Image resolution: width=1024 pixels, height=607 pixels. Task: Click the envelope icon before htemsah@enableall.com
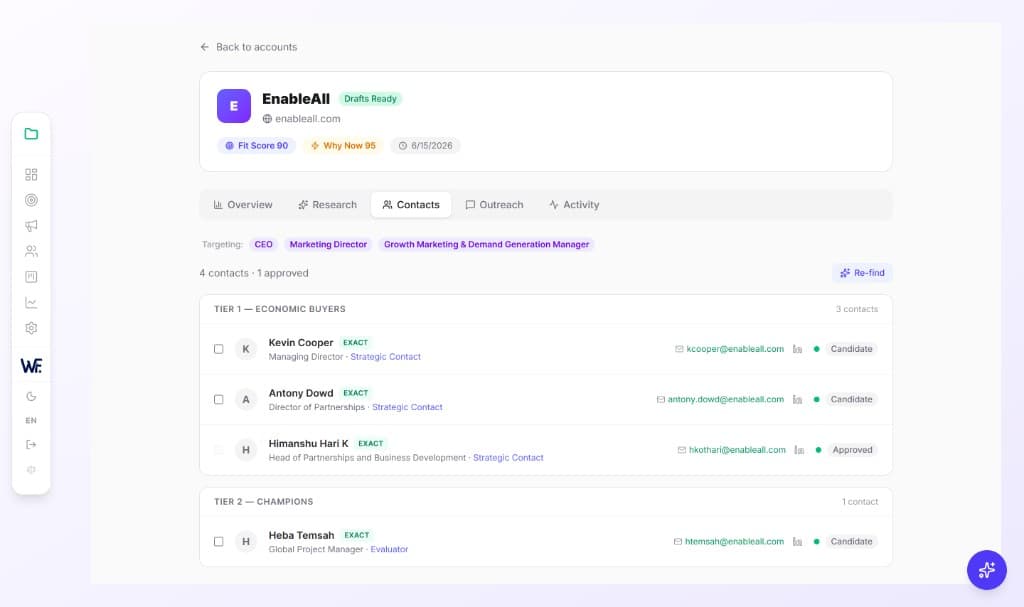[678, 542]
